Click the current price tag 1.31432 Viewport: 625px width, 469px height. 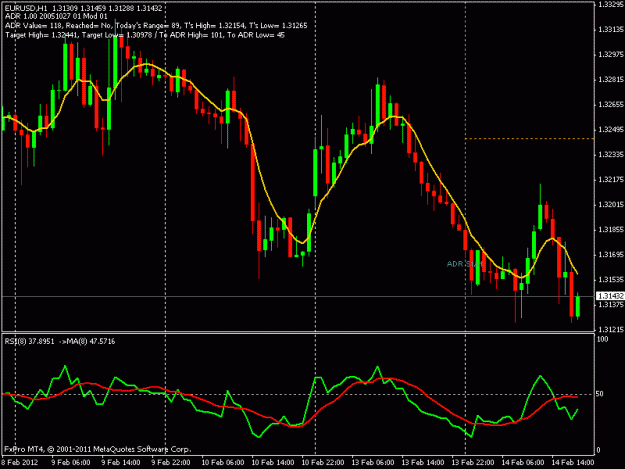pyautogui.click(x=610, y=296)
